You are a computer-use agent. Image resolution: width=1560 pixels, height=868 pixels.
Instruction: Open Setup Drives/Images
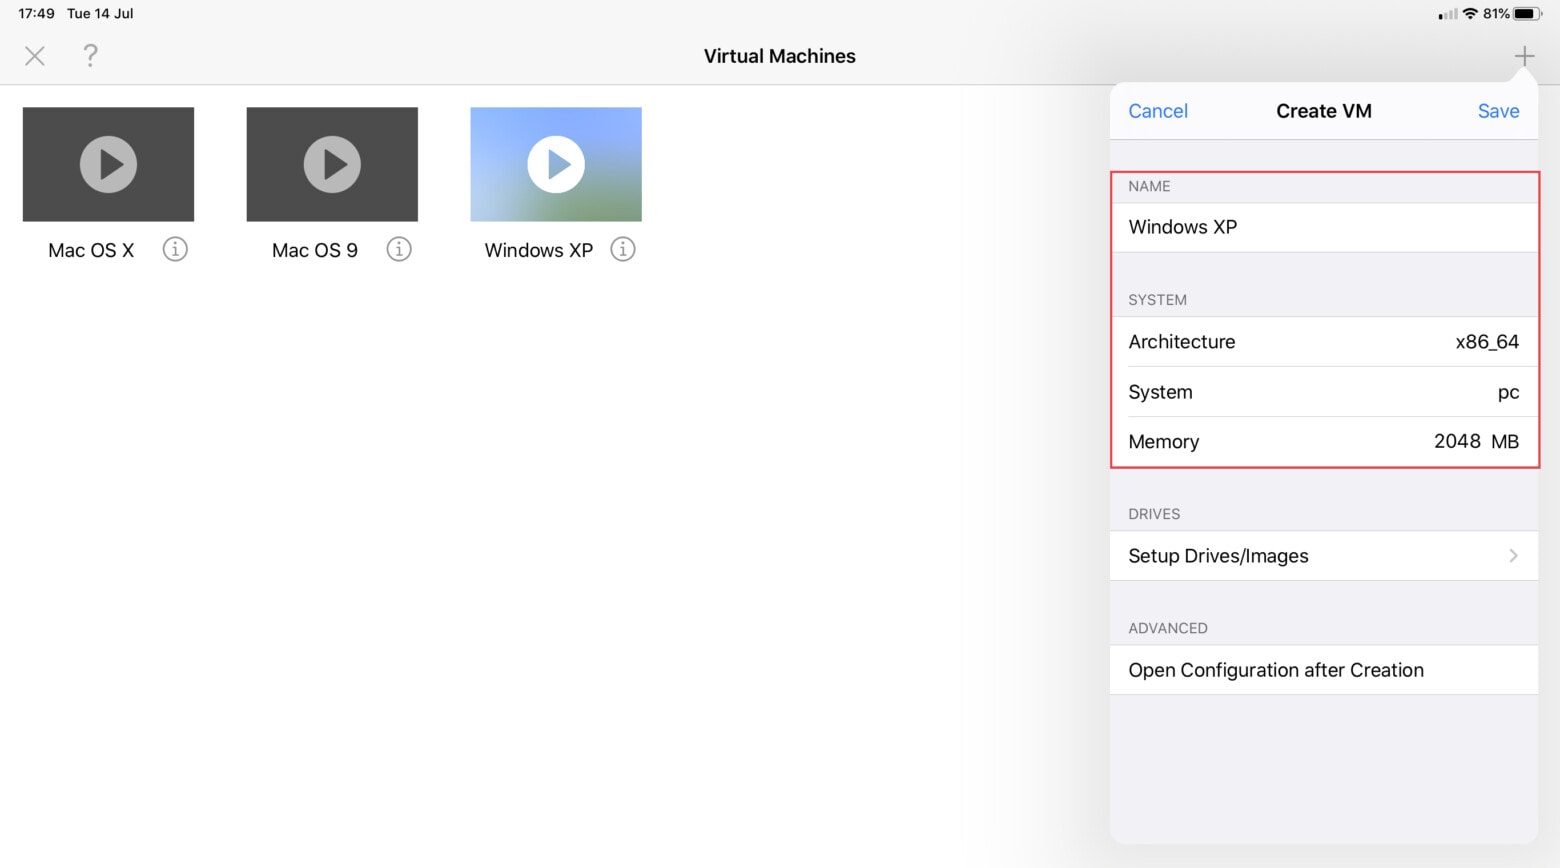point(1324,556)
